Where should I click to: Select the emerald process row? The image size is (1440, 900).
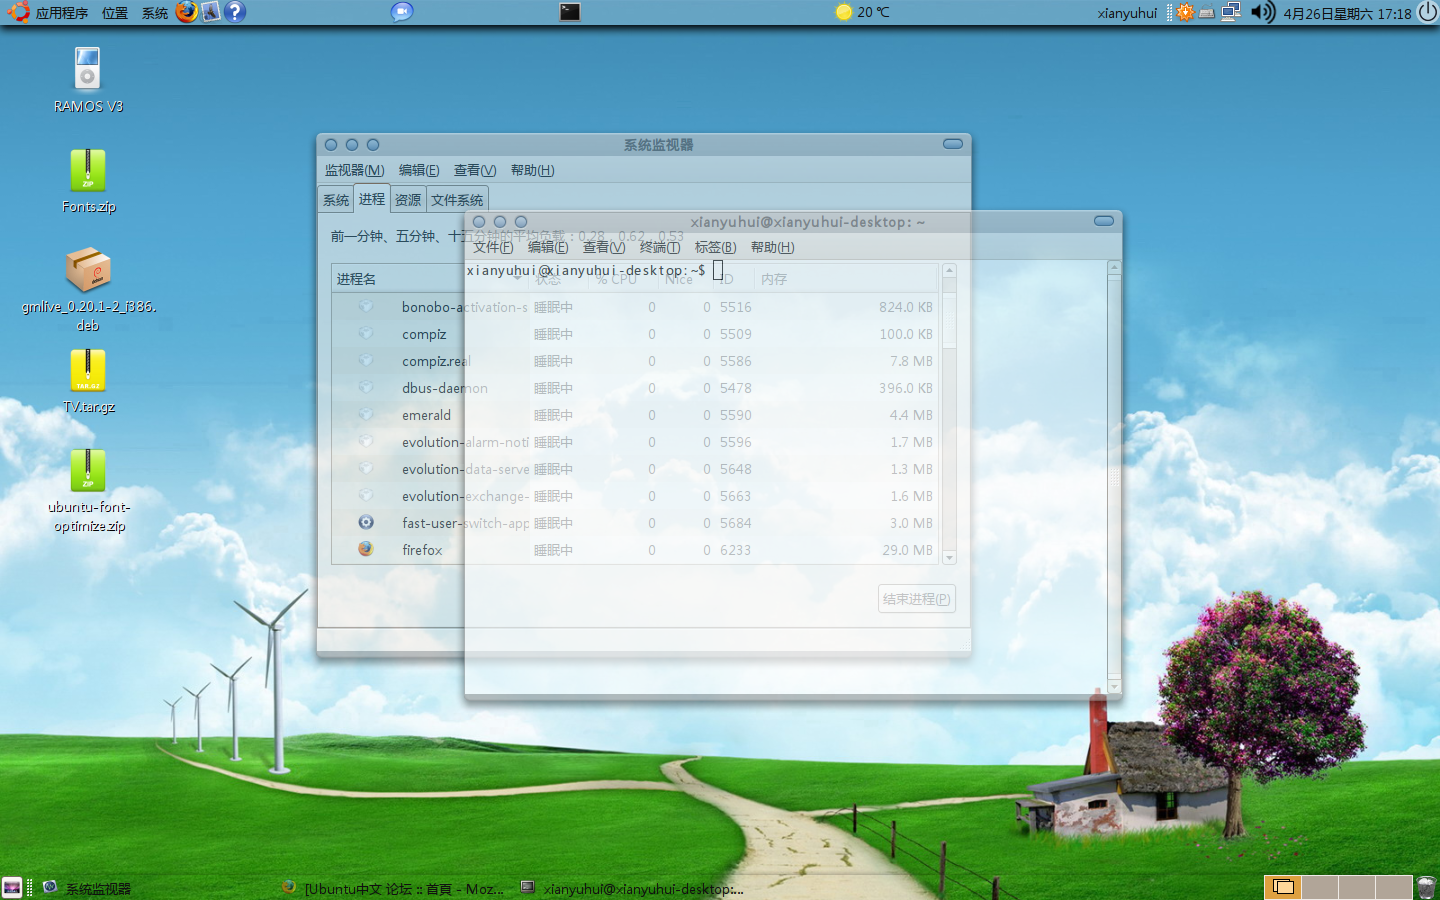[x=635, y=415]
